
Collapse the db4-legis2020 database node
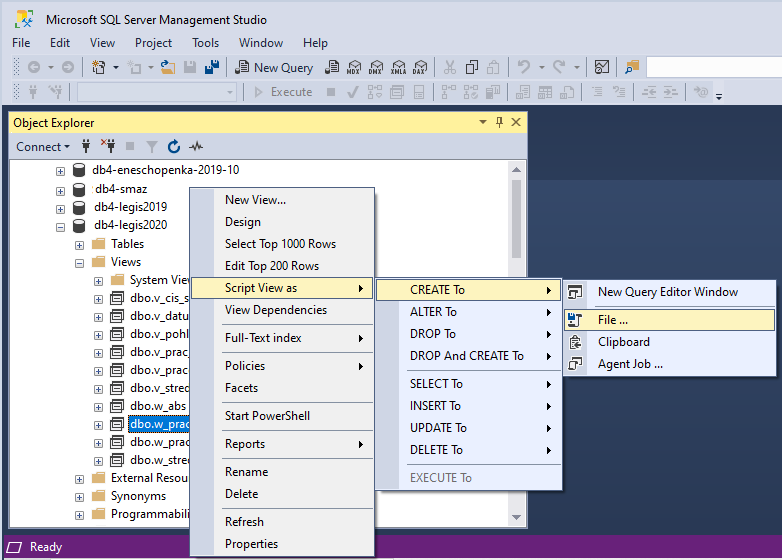(x=60, y=227)
